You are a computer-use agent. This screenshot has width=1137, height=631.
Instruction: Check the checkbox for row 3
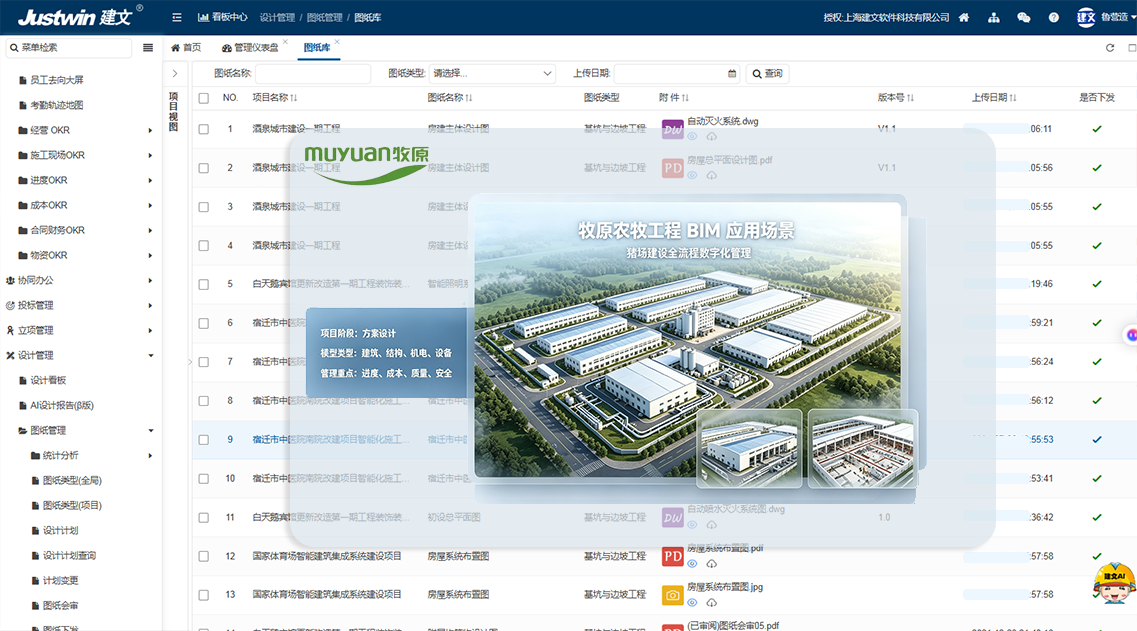pyautogui.click(x=204, y=207)
